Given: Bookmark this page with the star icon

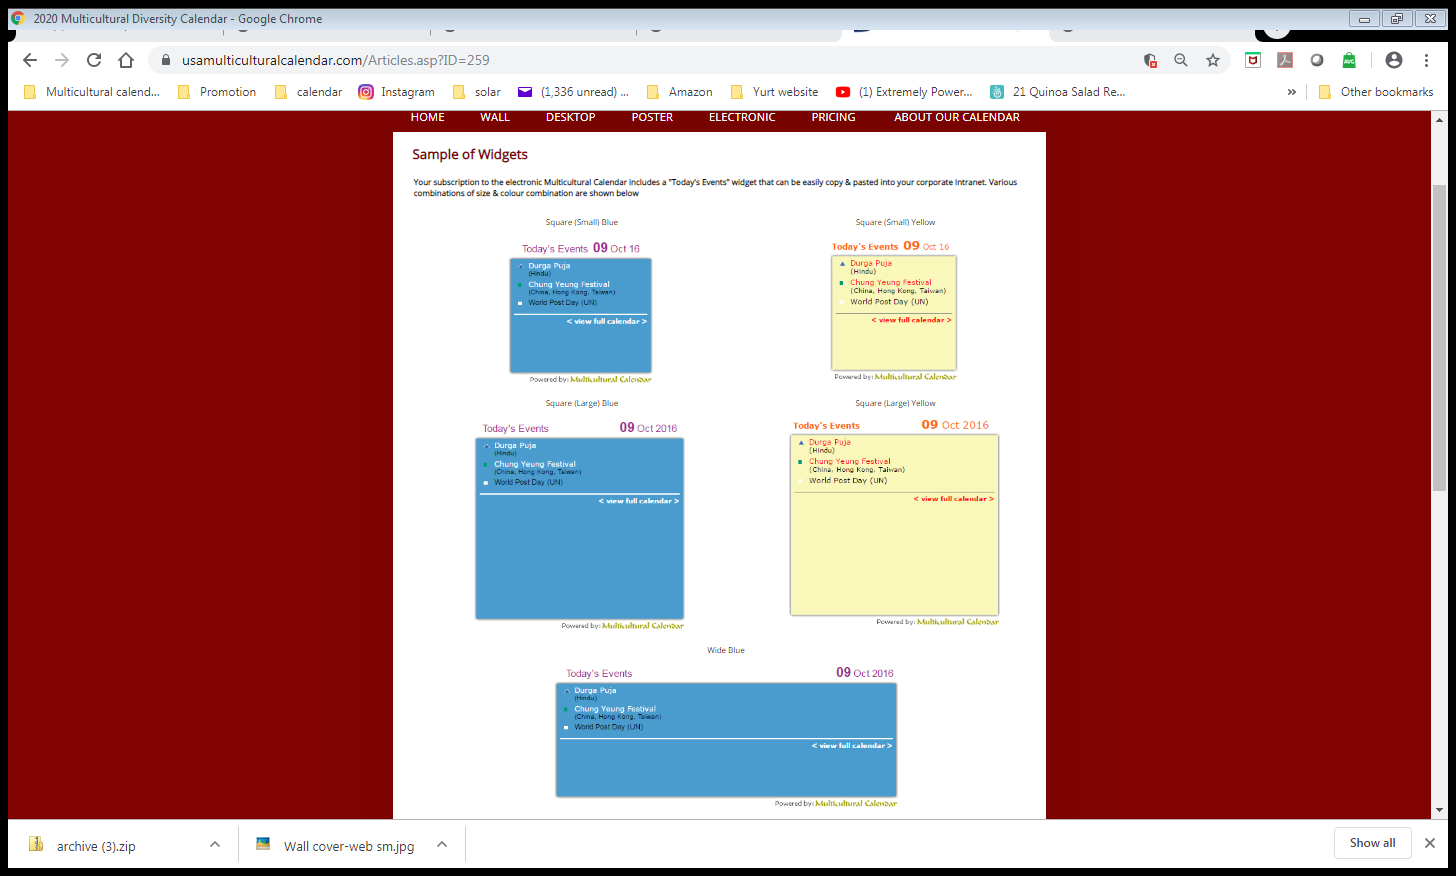Looking at the screenshot, I should [x=1213, y=60].
